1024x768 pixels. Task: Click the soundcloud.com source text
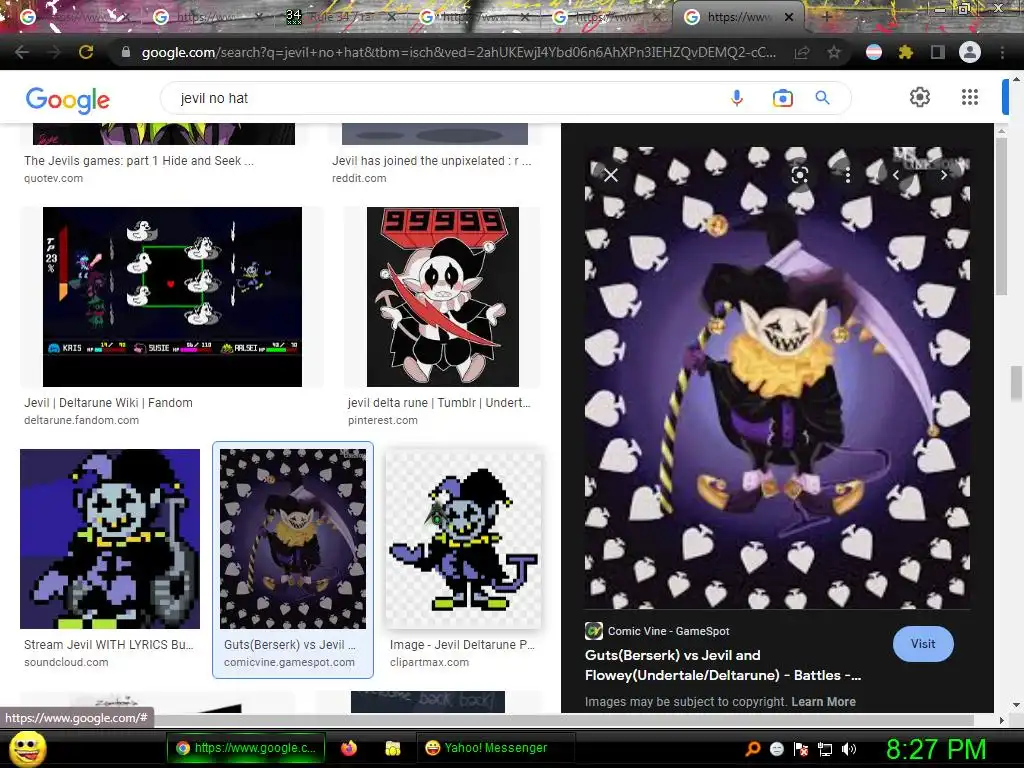66,662
